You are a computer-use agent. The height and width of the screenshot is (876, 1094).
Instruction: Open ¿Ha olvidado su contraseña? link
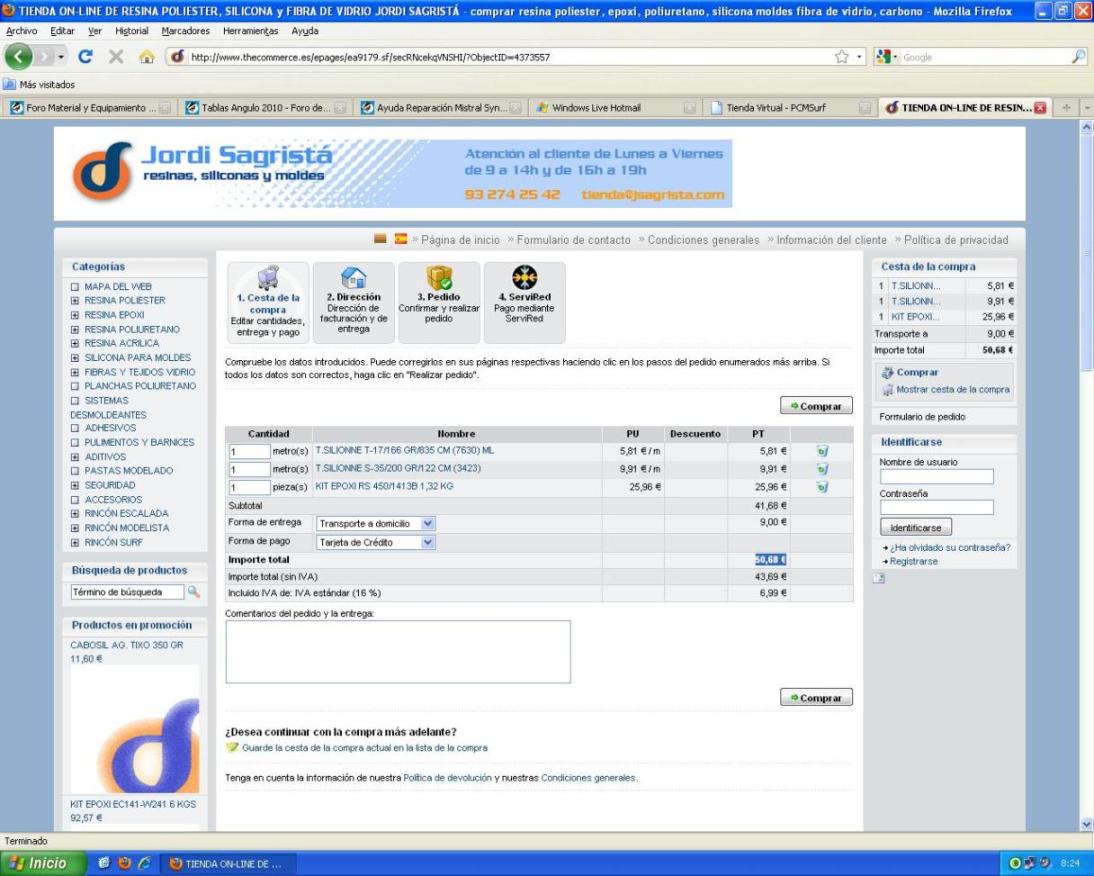click(950, 548)
